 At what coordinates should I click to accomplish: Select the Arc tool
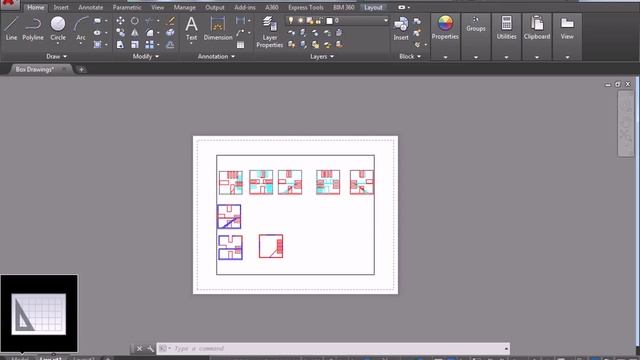(x=81, y=29)
